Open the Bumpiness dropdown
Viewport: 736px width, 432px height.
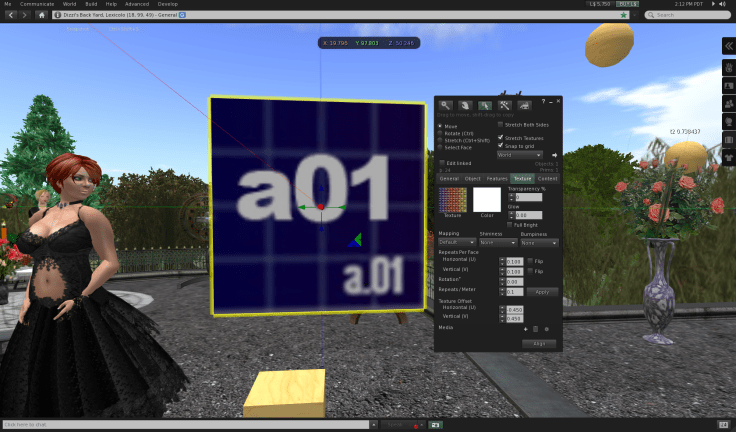[x=538, y=242]
